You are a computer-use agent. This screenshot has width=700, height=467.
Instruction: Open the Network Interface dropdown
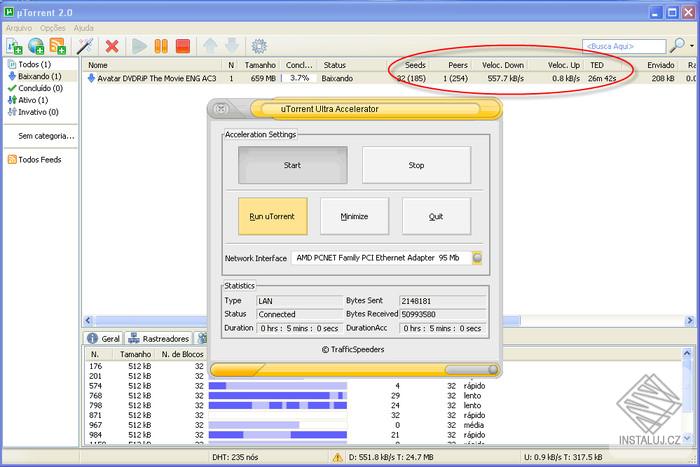pyautogui.click(x=477, y=258)
